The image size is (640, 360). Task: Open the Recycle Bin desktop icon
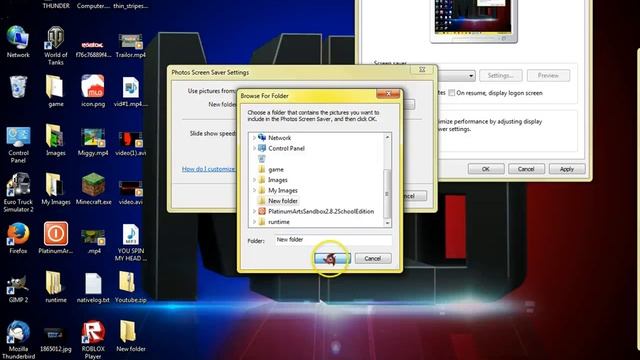pos(18,87)
